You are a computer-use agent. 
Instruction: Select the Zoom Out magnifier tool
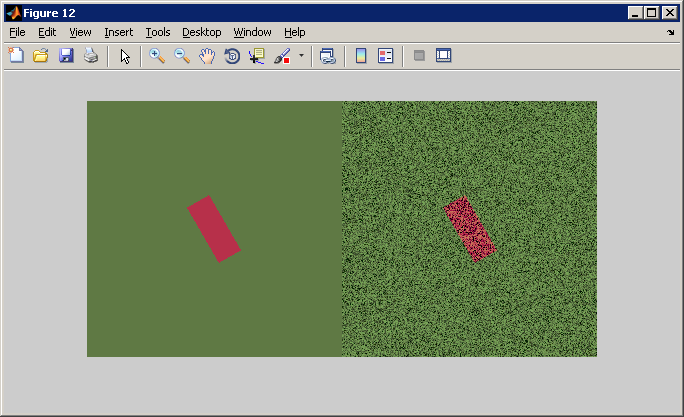click(181, 56)
